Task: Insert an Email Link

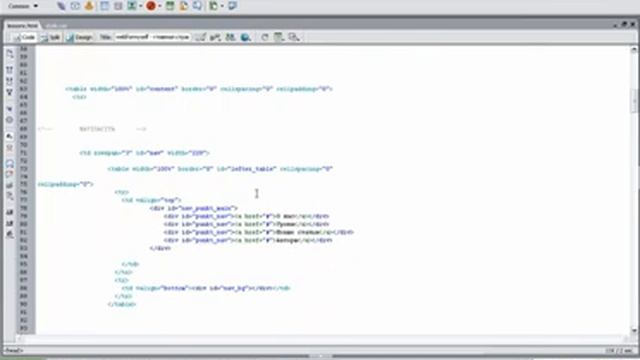Action: pyautogui.click(x=75, y=6)
